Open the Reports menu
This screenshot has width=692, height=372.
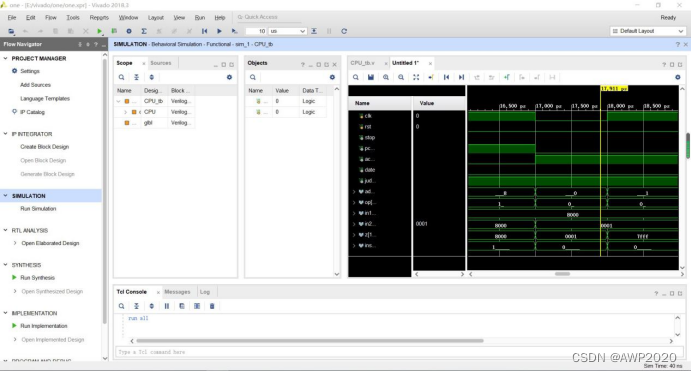click(x=99, y=18)
